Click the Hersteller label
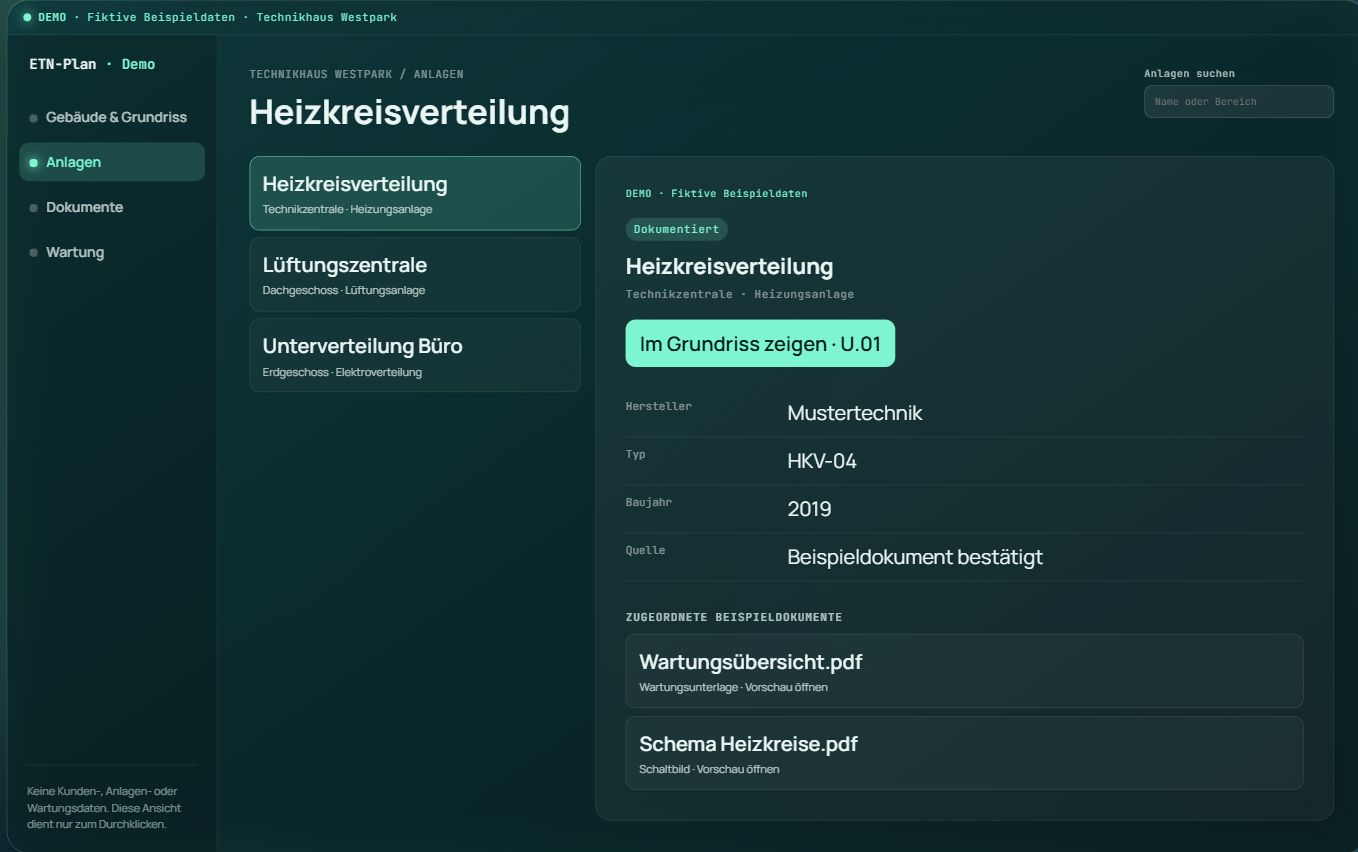 658,406
